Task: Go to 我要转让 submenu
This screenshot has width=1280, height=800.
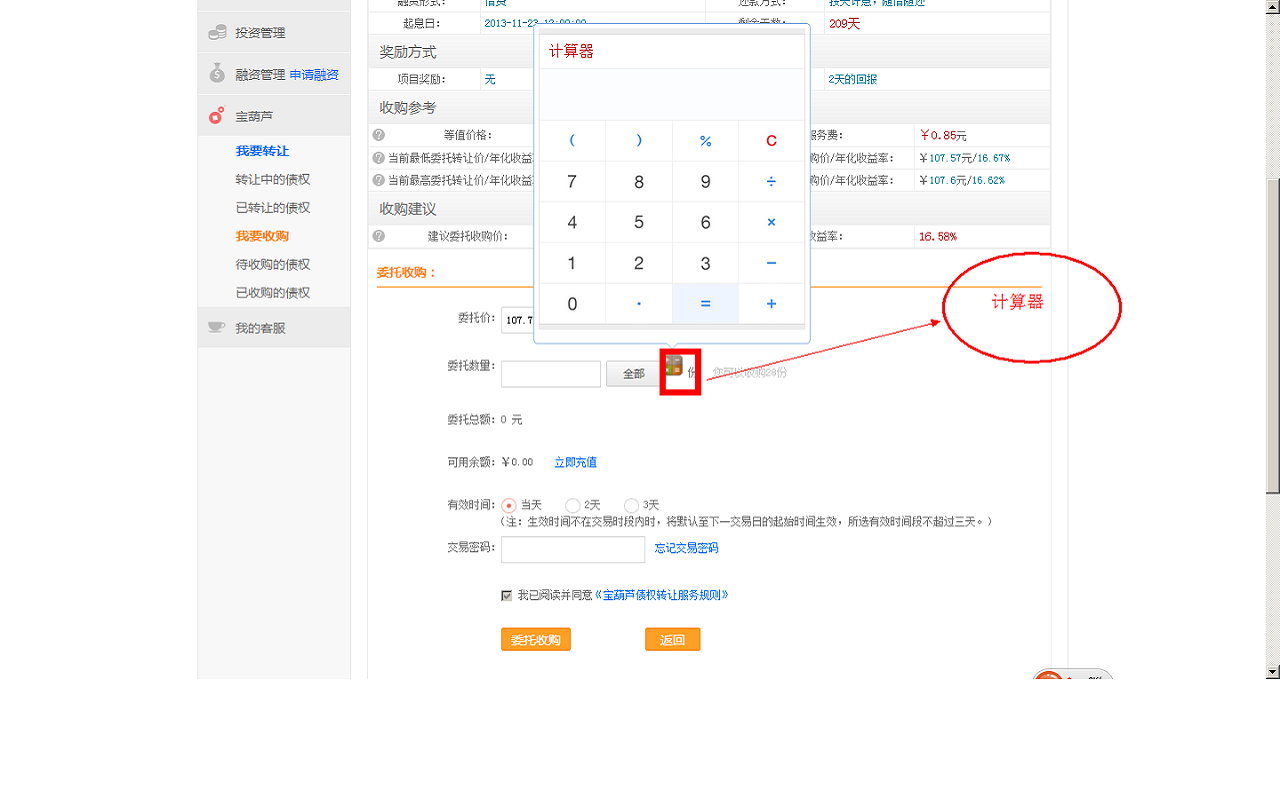Action: (x=262, y=151)
